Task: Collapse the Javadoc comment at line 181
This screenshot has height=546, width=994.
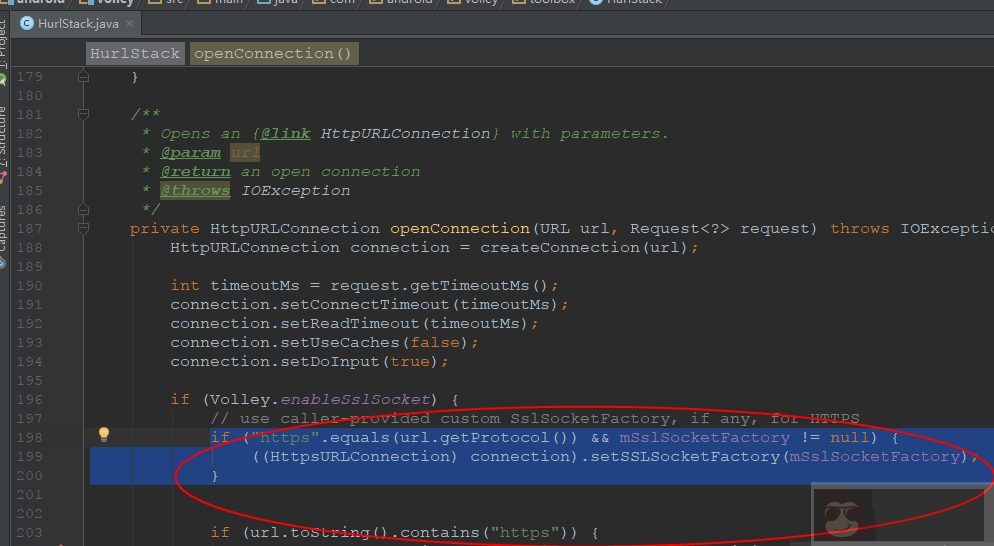Action: tap(83, 115)
